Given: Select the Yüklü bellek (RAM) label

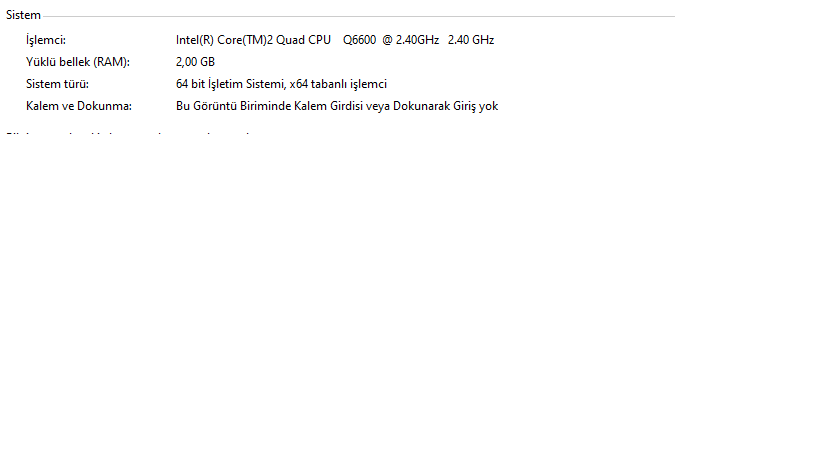Looking at the screenshot, I should [x=78, y=62].
